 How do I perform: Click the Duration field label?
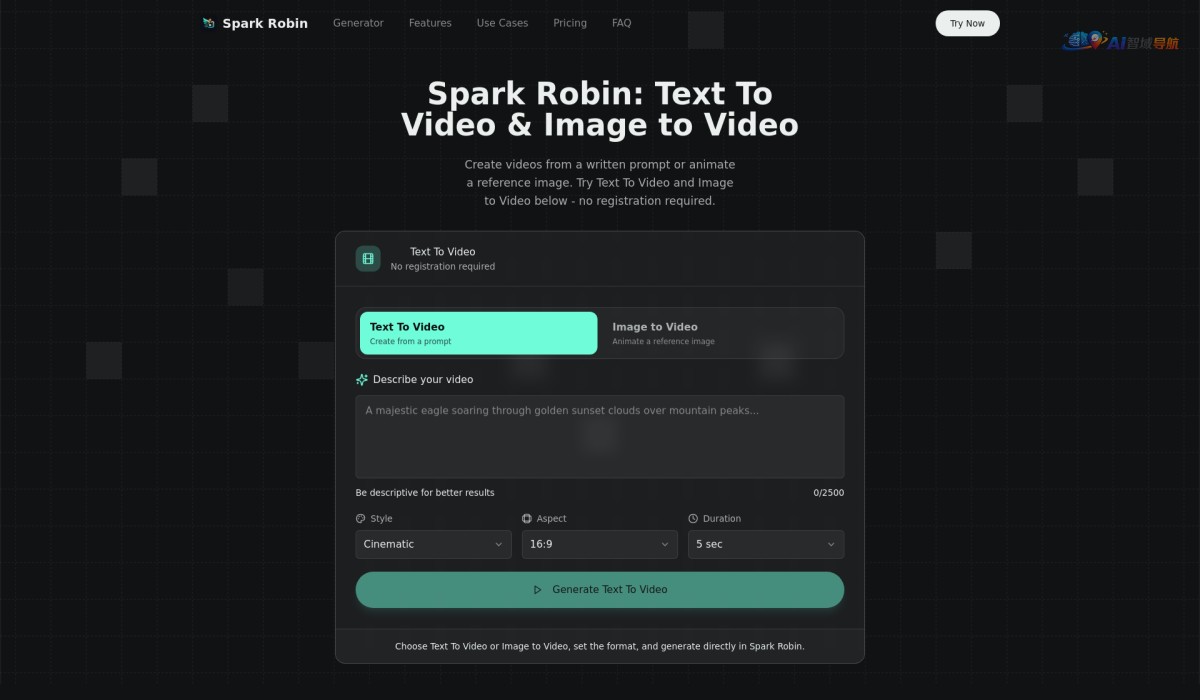pos(722,519)
